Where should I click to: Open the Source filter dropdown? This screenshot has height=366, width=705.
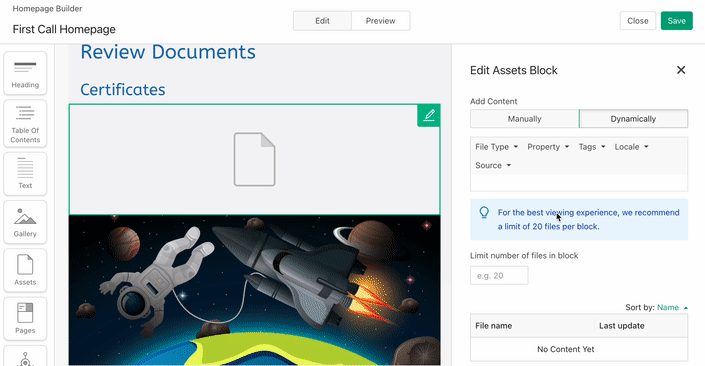(493, 165)
